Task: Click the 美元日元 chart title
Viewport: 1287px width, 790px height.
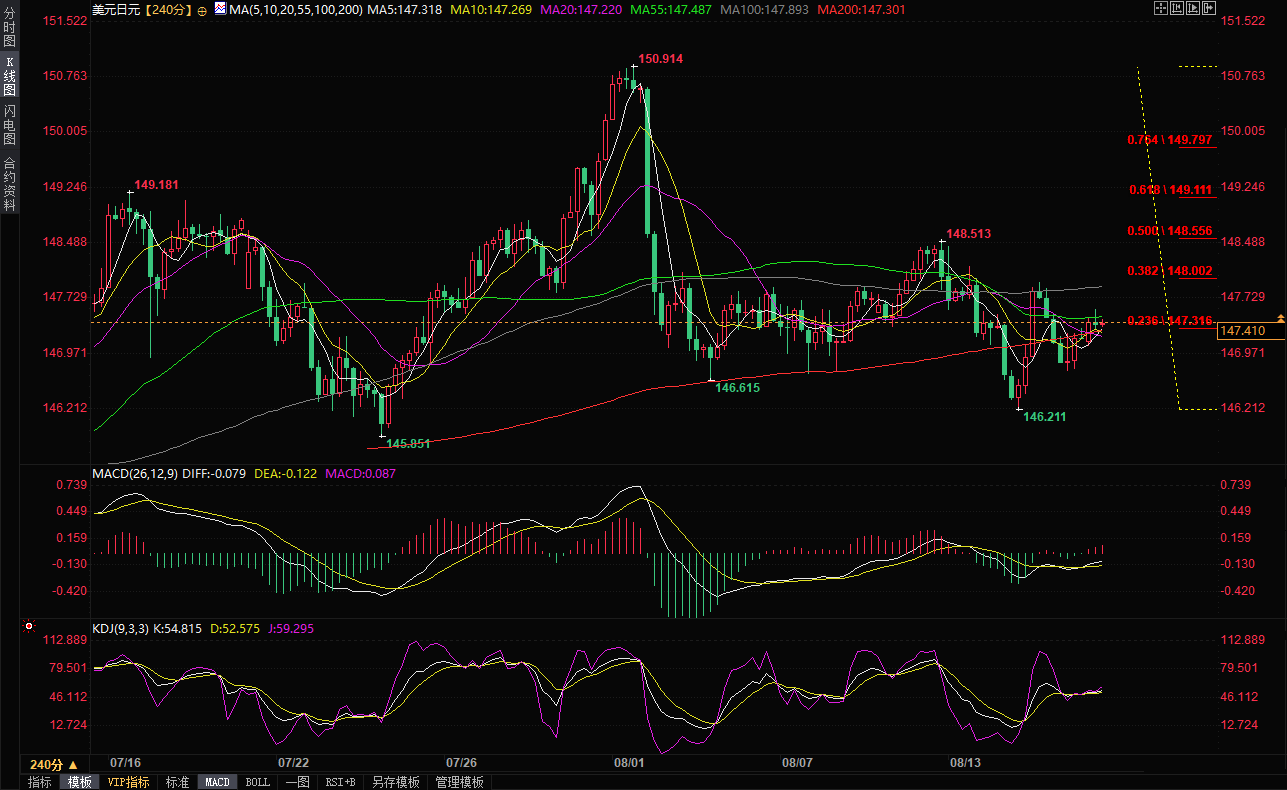Action: tap(118, 10)
